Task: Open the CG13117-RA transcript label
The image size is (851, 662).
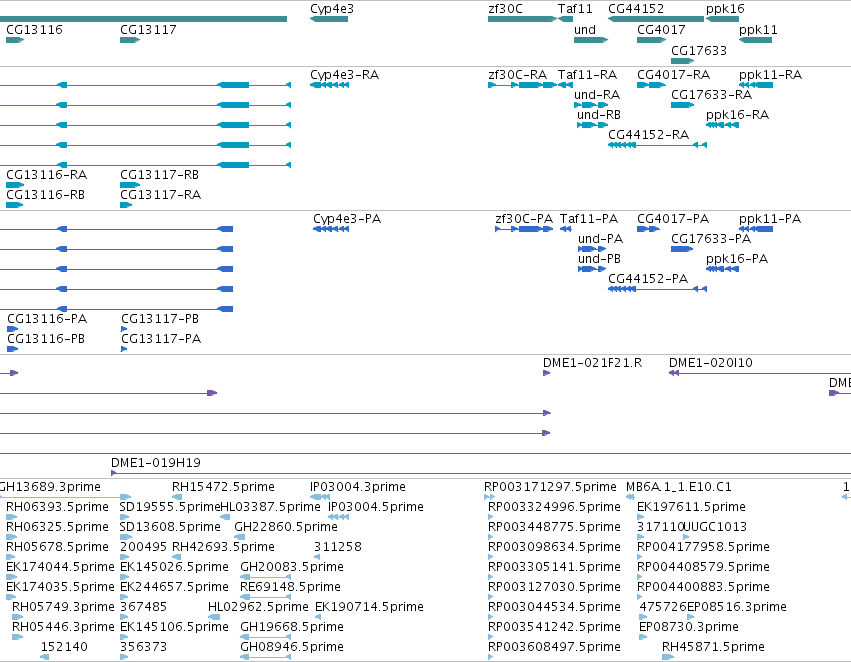Action: coord(160,195)
